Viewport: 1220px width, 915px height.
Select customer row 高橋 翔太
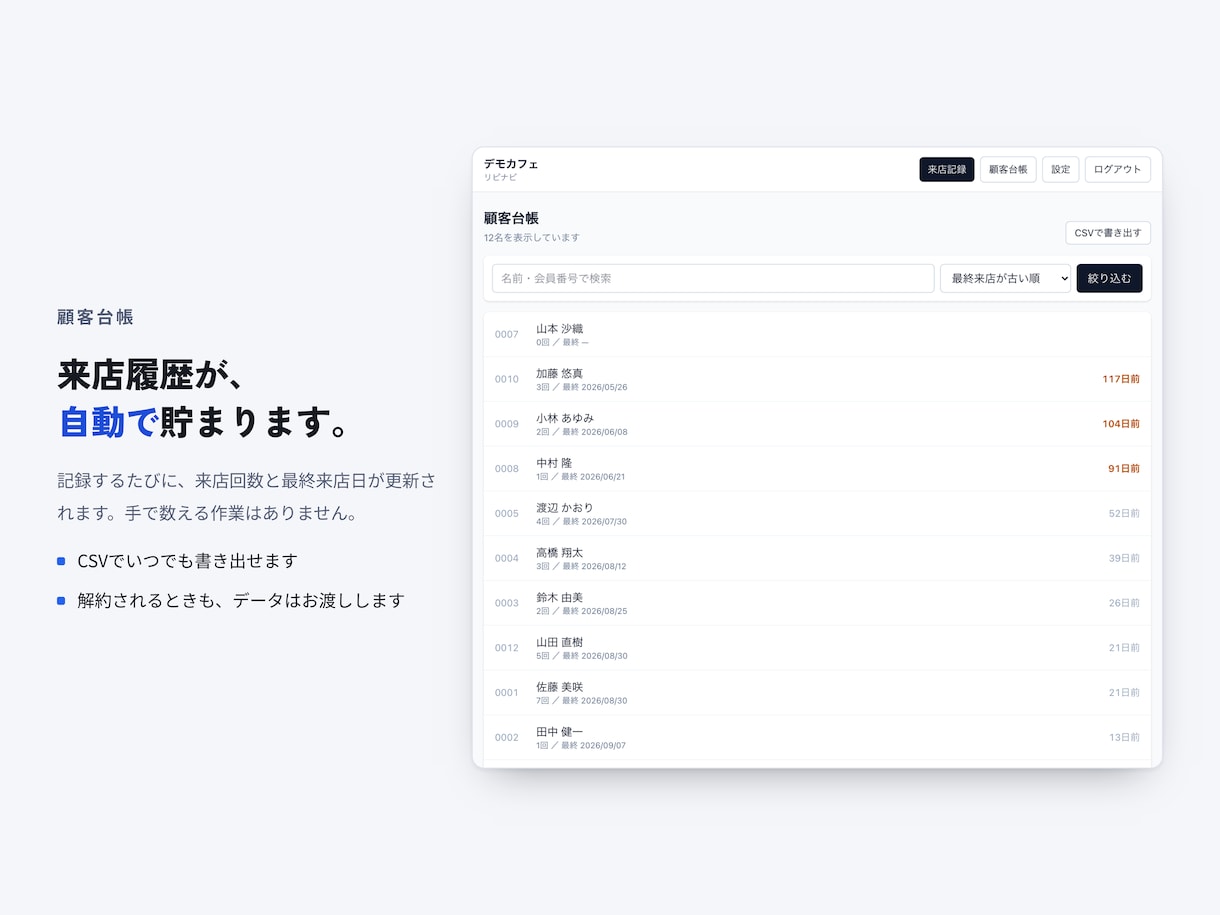[817, 559]
